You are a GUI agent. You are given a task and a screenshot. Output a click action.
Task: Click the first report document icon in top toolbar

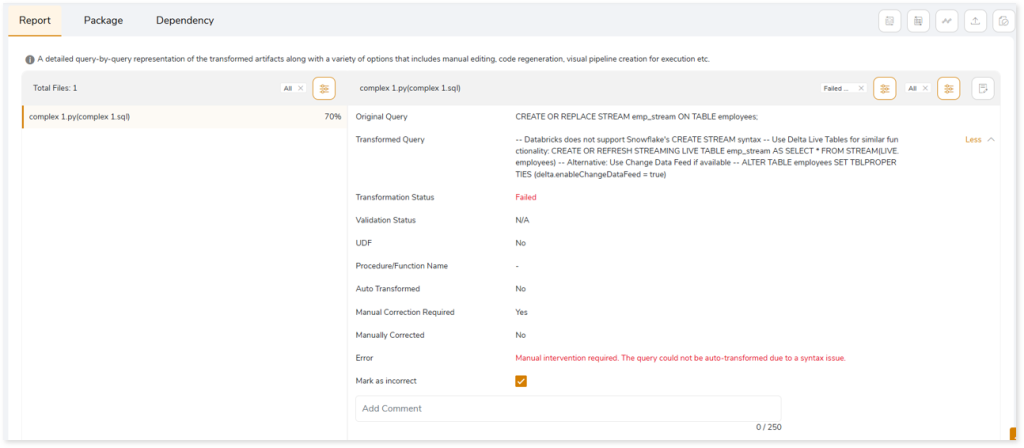pos(890,21)
